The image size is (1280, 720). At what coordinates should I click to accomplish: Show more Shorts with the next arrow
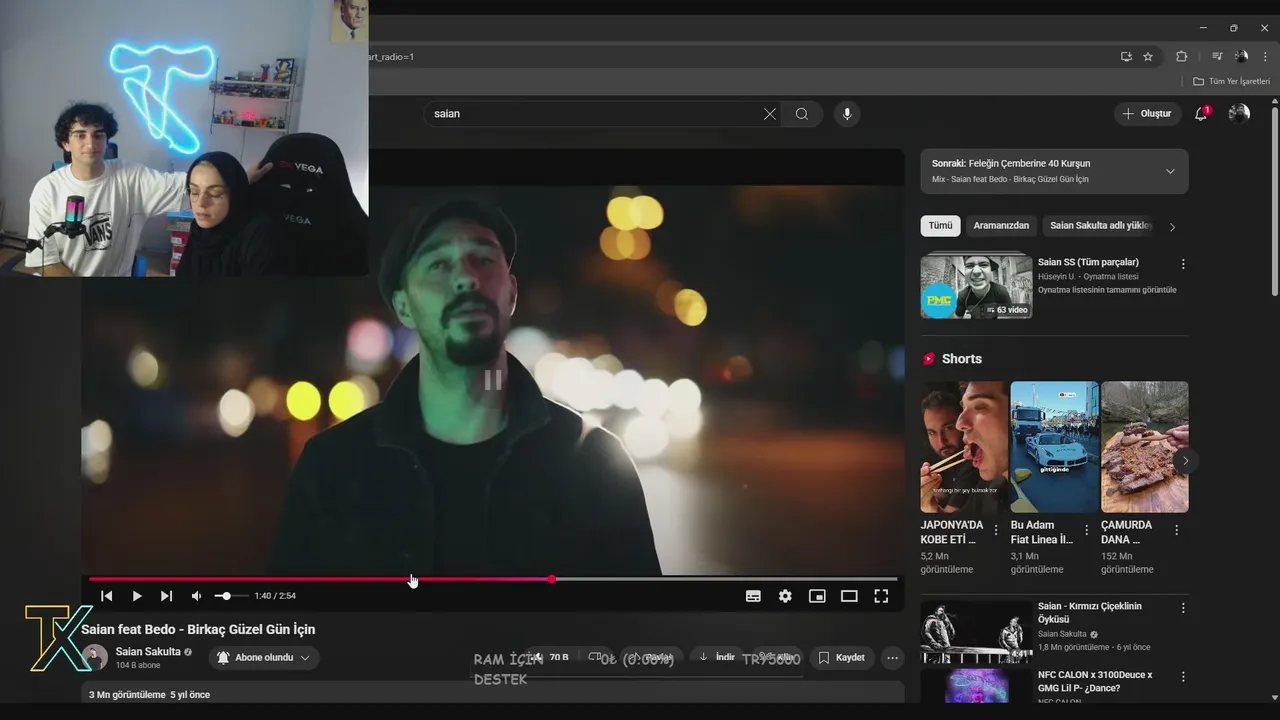tap(1185, 461)
